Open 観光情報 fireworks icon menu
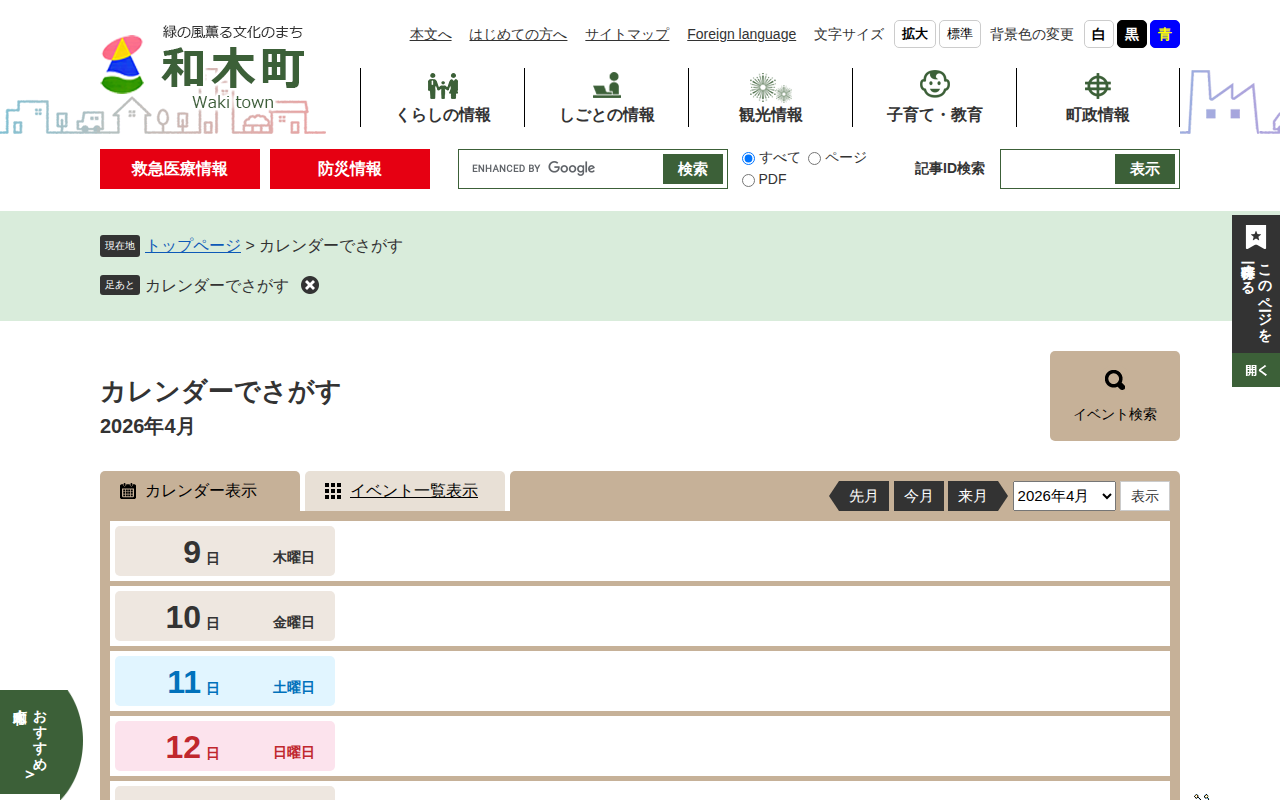 click(770, 87)
